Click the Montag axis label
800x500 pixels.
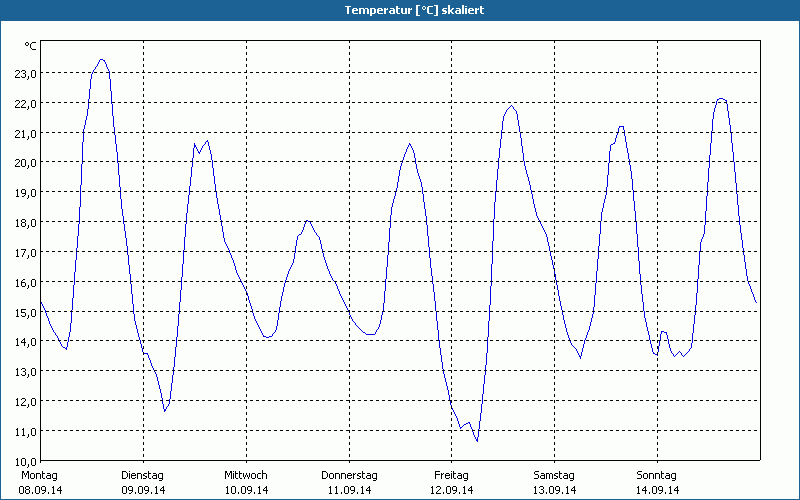click(39, 476)
